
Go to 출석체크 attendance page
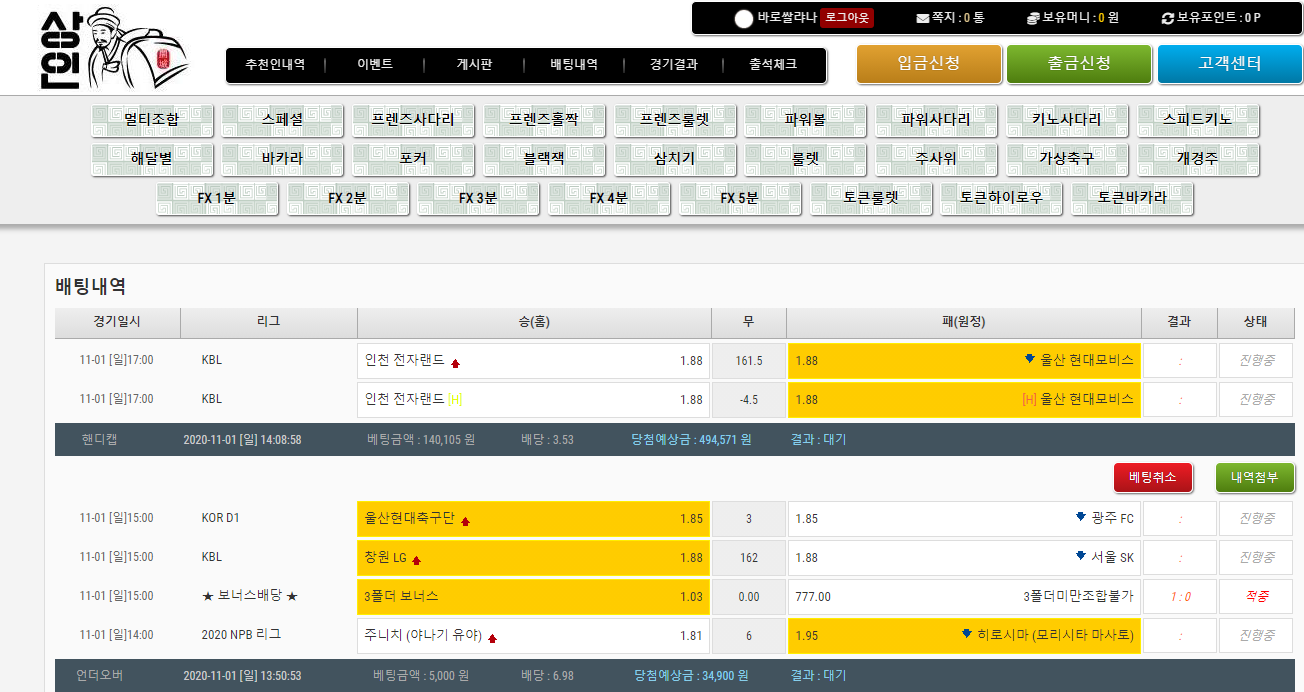(773, 65)
